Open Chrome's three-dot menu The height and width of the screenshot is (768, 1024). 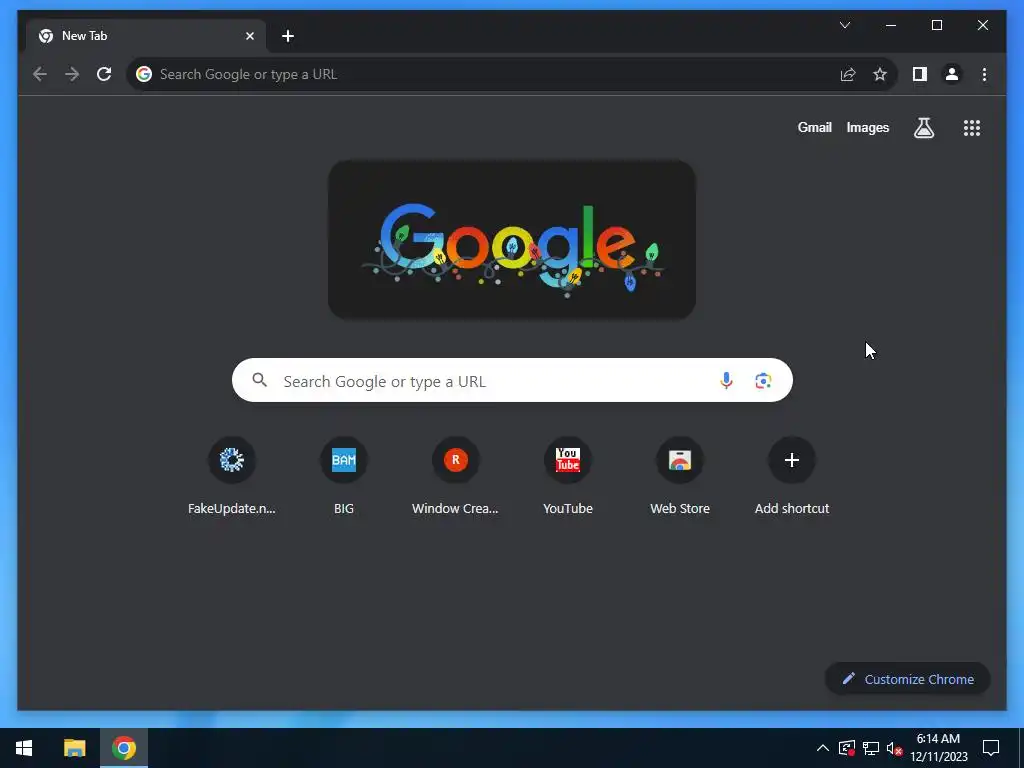984,74
